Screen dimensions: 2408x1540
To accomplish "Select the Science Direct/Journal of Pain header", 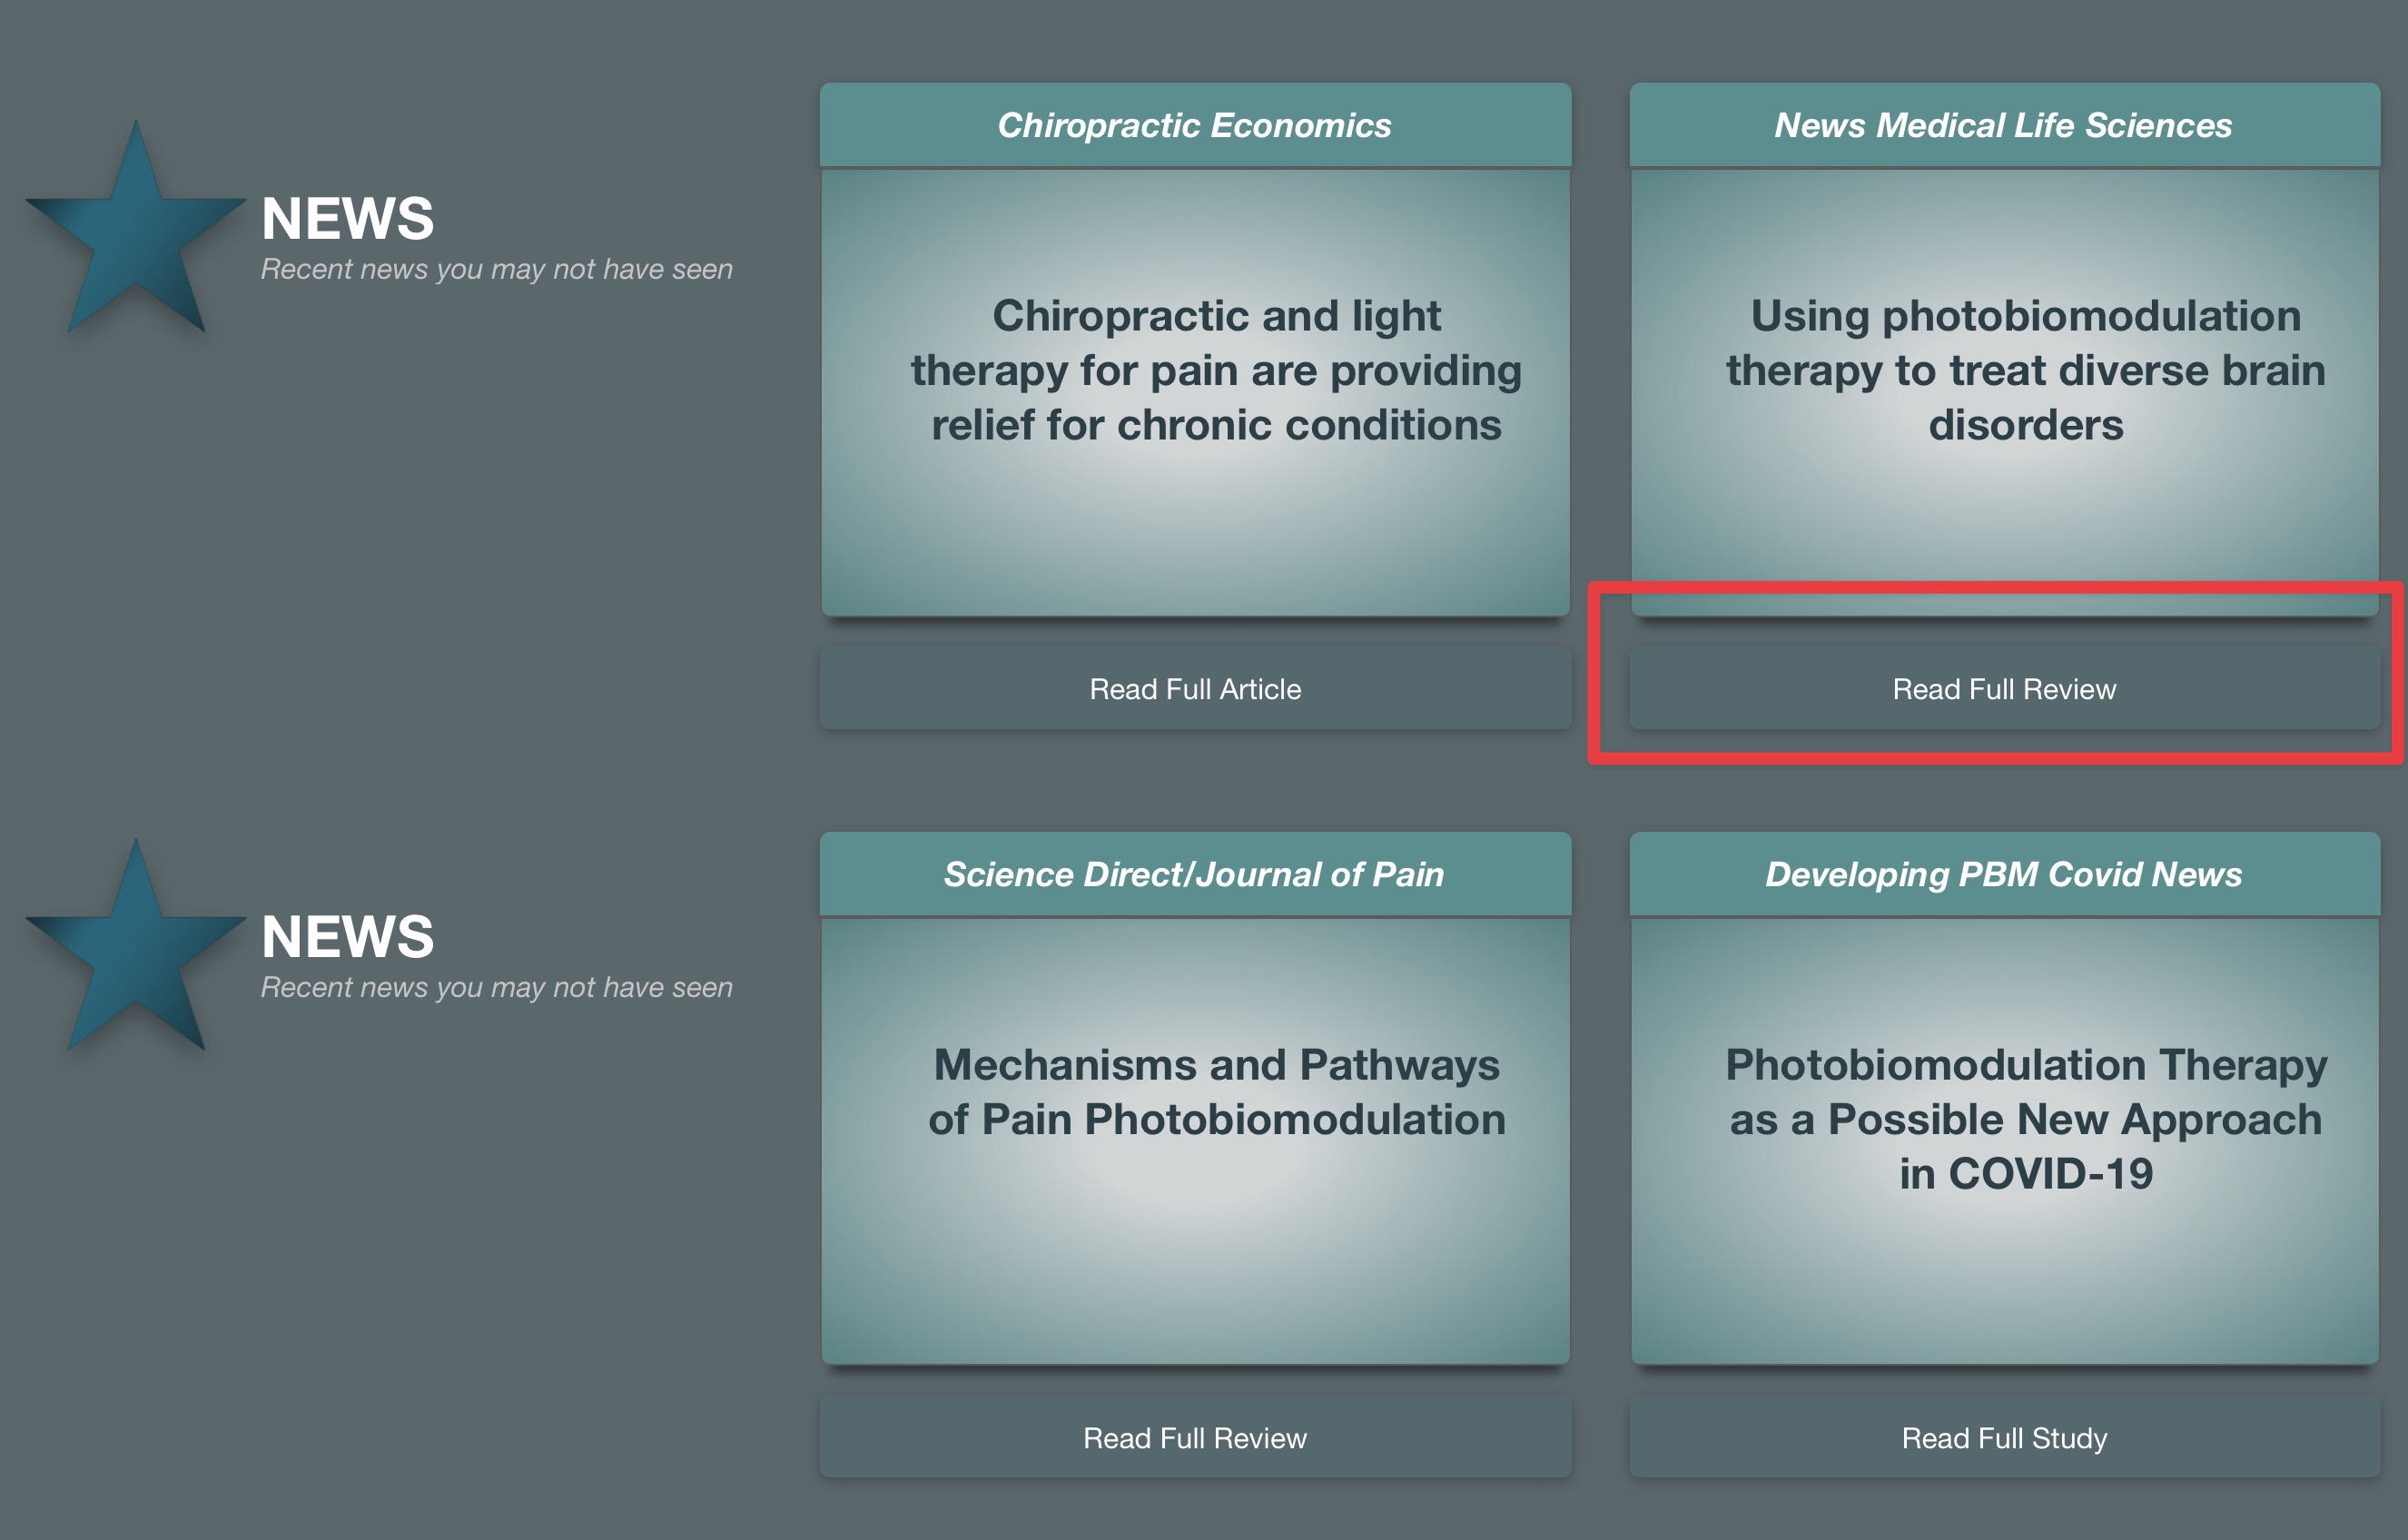I will pyautogui.click(x=1194, y=874).
